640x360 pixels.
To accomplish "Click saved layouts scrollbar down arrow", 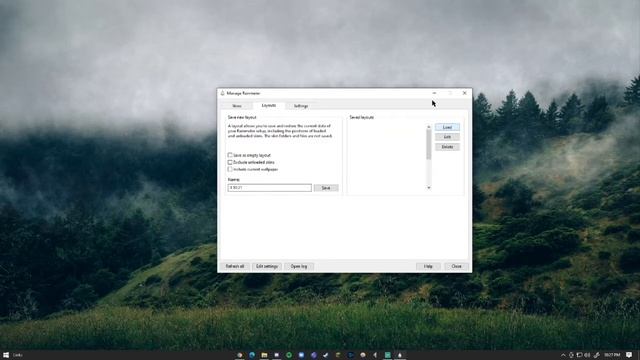I will tap(429, 187).
